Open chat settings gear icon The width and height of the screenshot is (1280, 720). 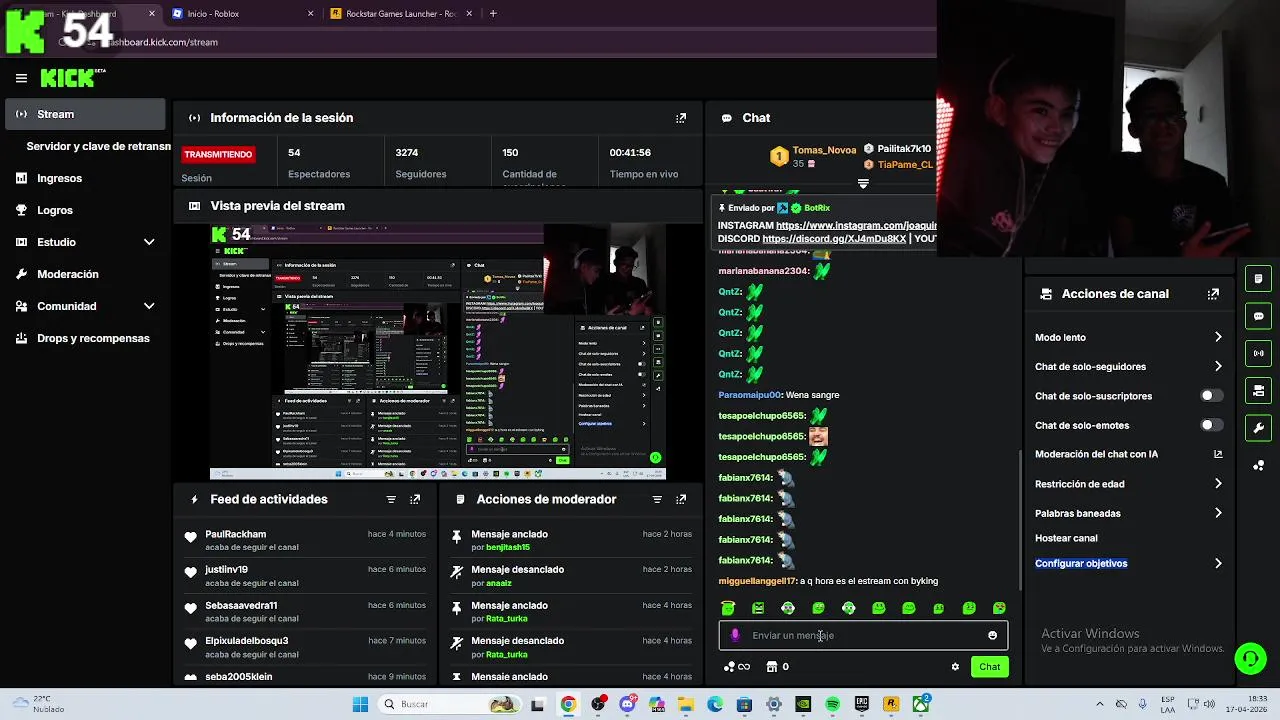[955, 667]
